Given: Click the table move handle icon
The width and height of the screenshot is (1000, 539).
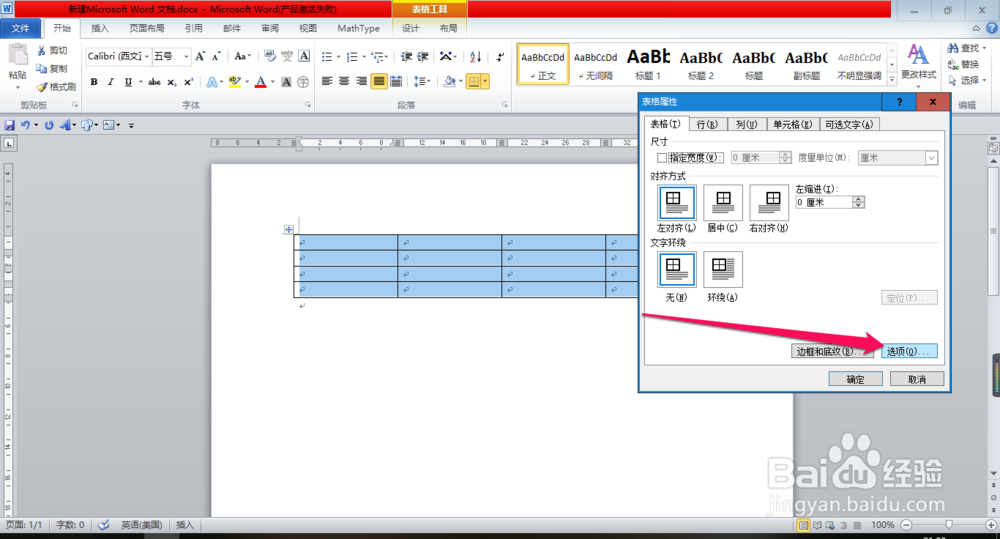Looking at the screenshot, I should click(x=288, y=229).
